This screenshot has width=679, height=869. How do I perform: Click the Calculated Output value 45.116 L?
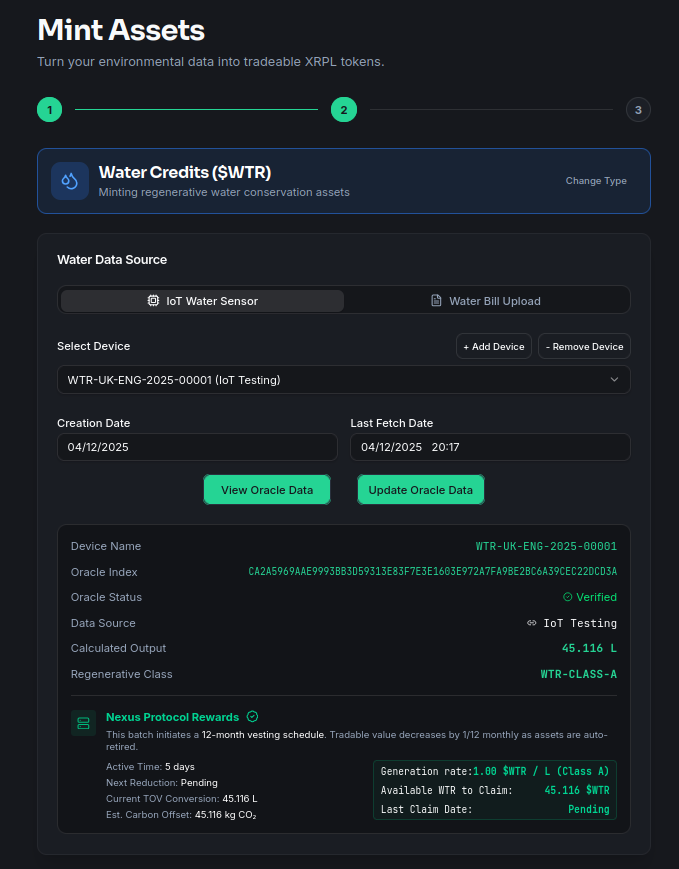tap(589, 648)
